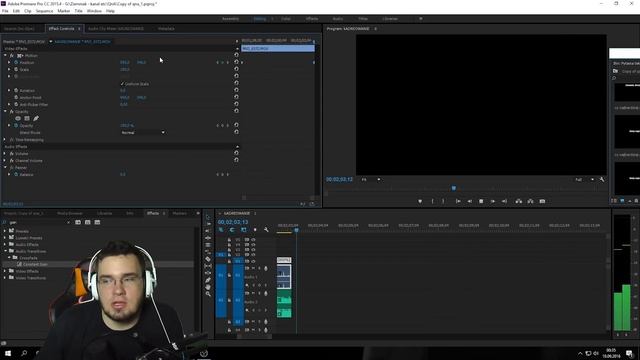The height and width of the screenshot is (360, 640).
Task: Collapse the Opacity effect group
Action: 5,111
